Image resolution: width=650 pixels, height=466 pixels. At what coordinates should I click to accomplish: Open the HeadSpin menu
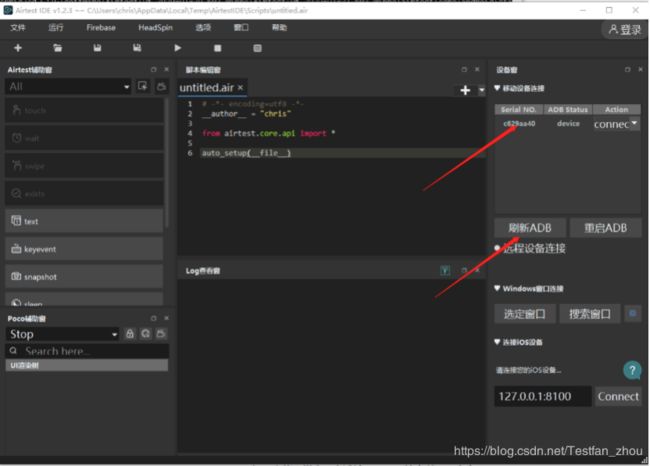[x=155, y=27]
